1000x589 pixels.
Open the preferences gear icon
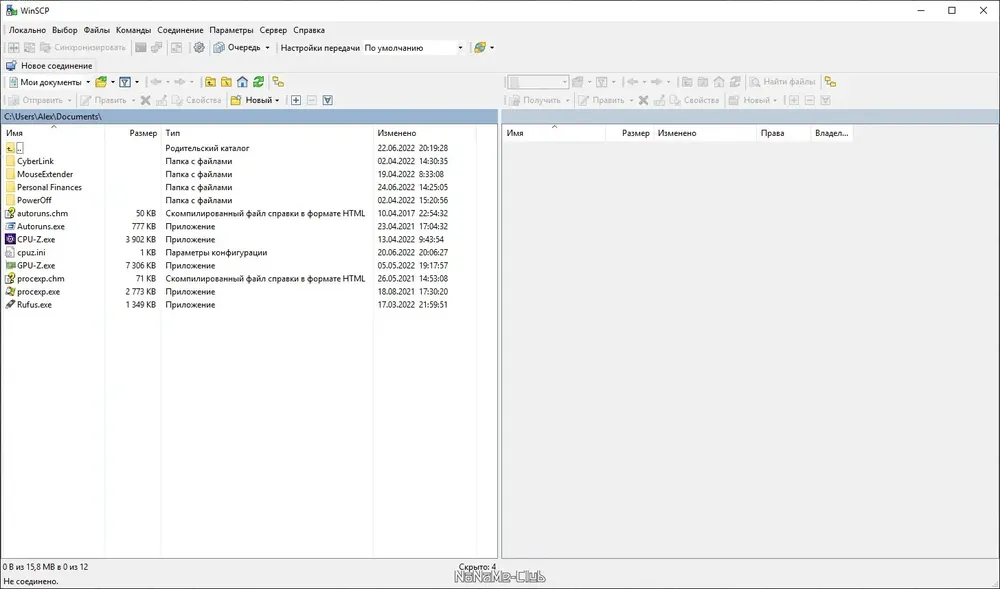point(199,48)
